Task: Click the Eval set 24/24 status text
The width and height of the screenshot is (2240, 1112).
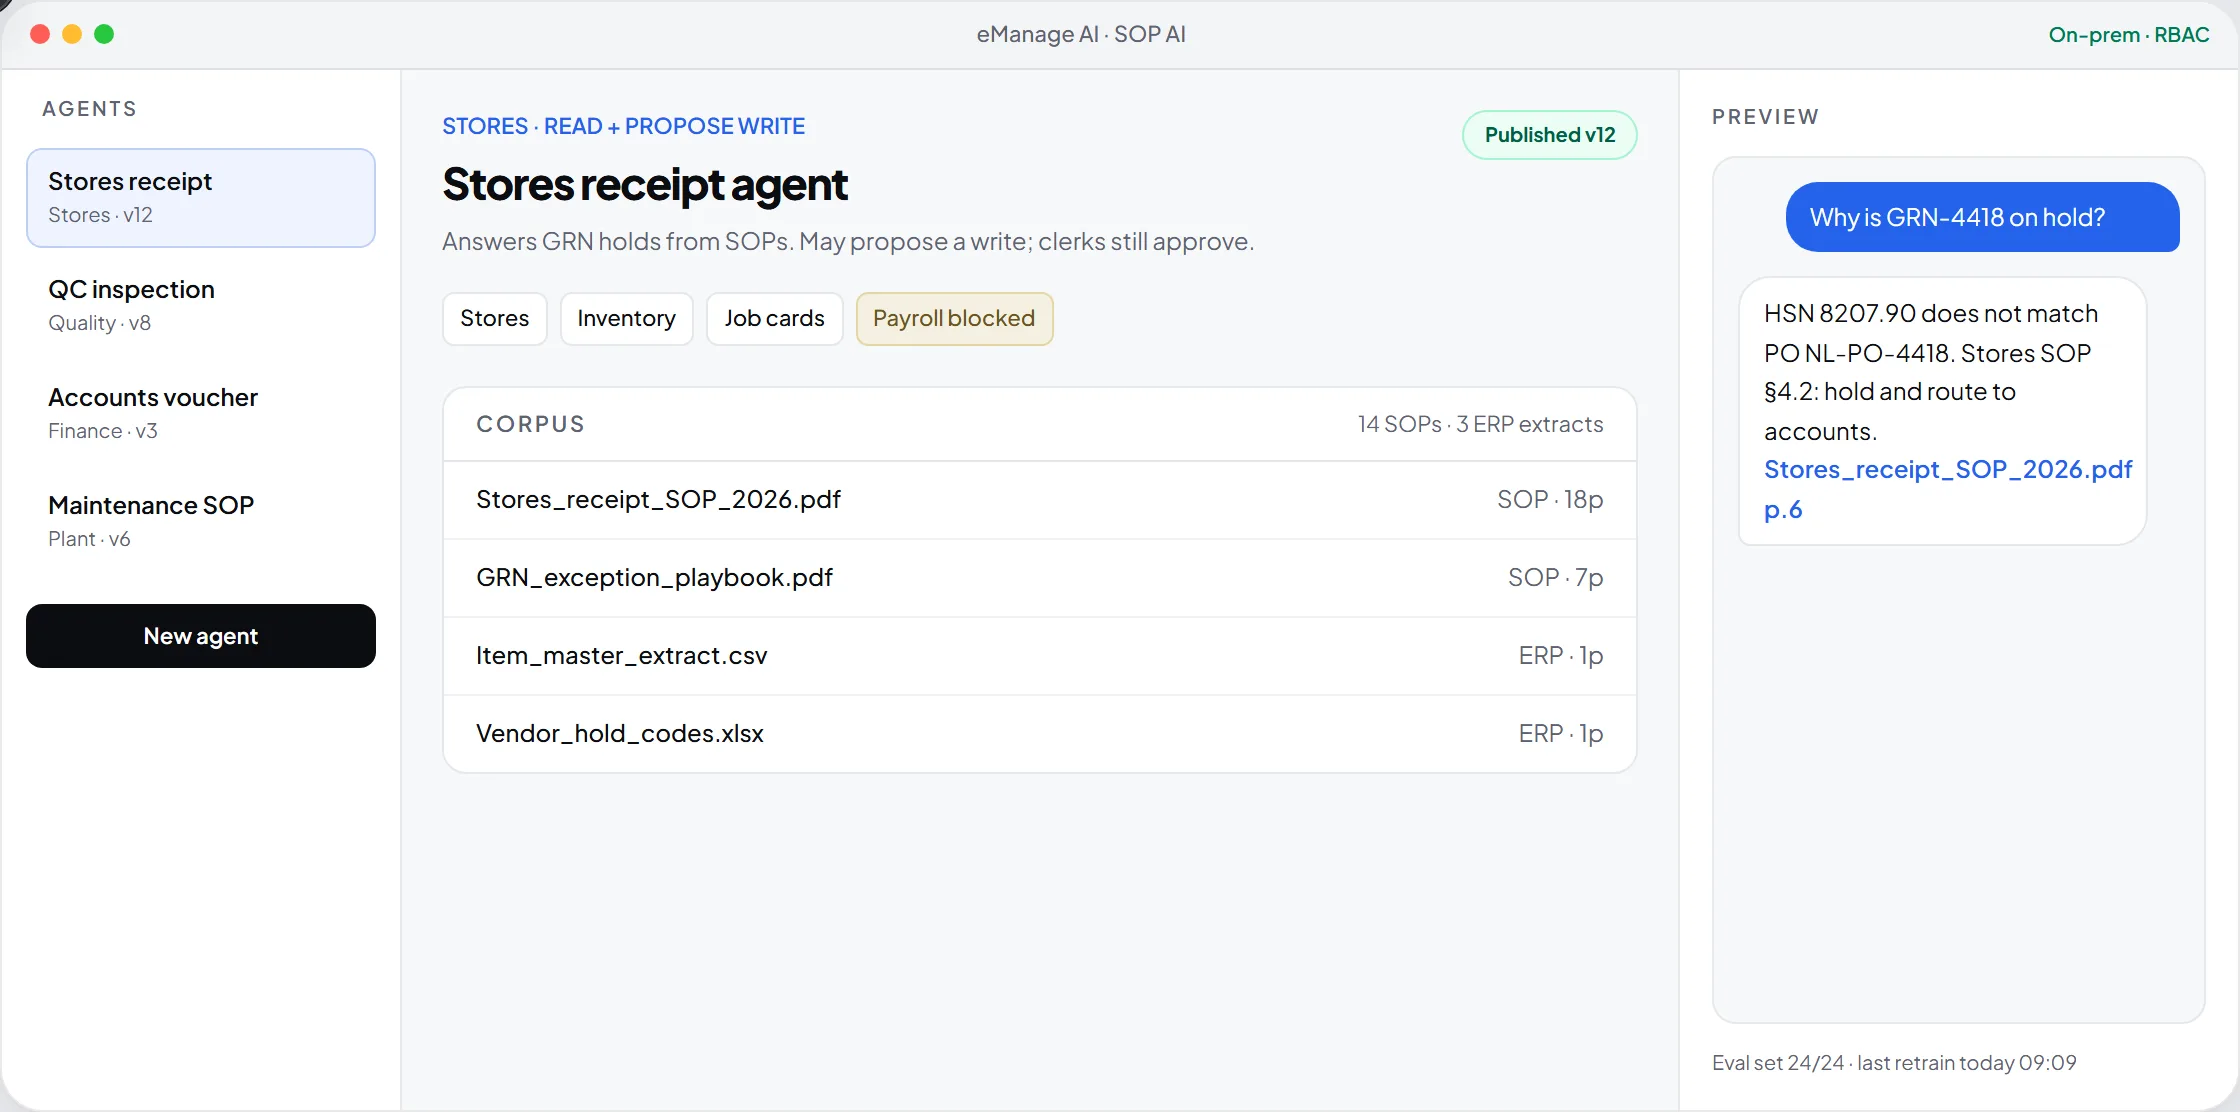Action: coord(1893,1063)
